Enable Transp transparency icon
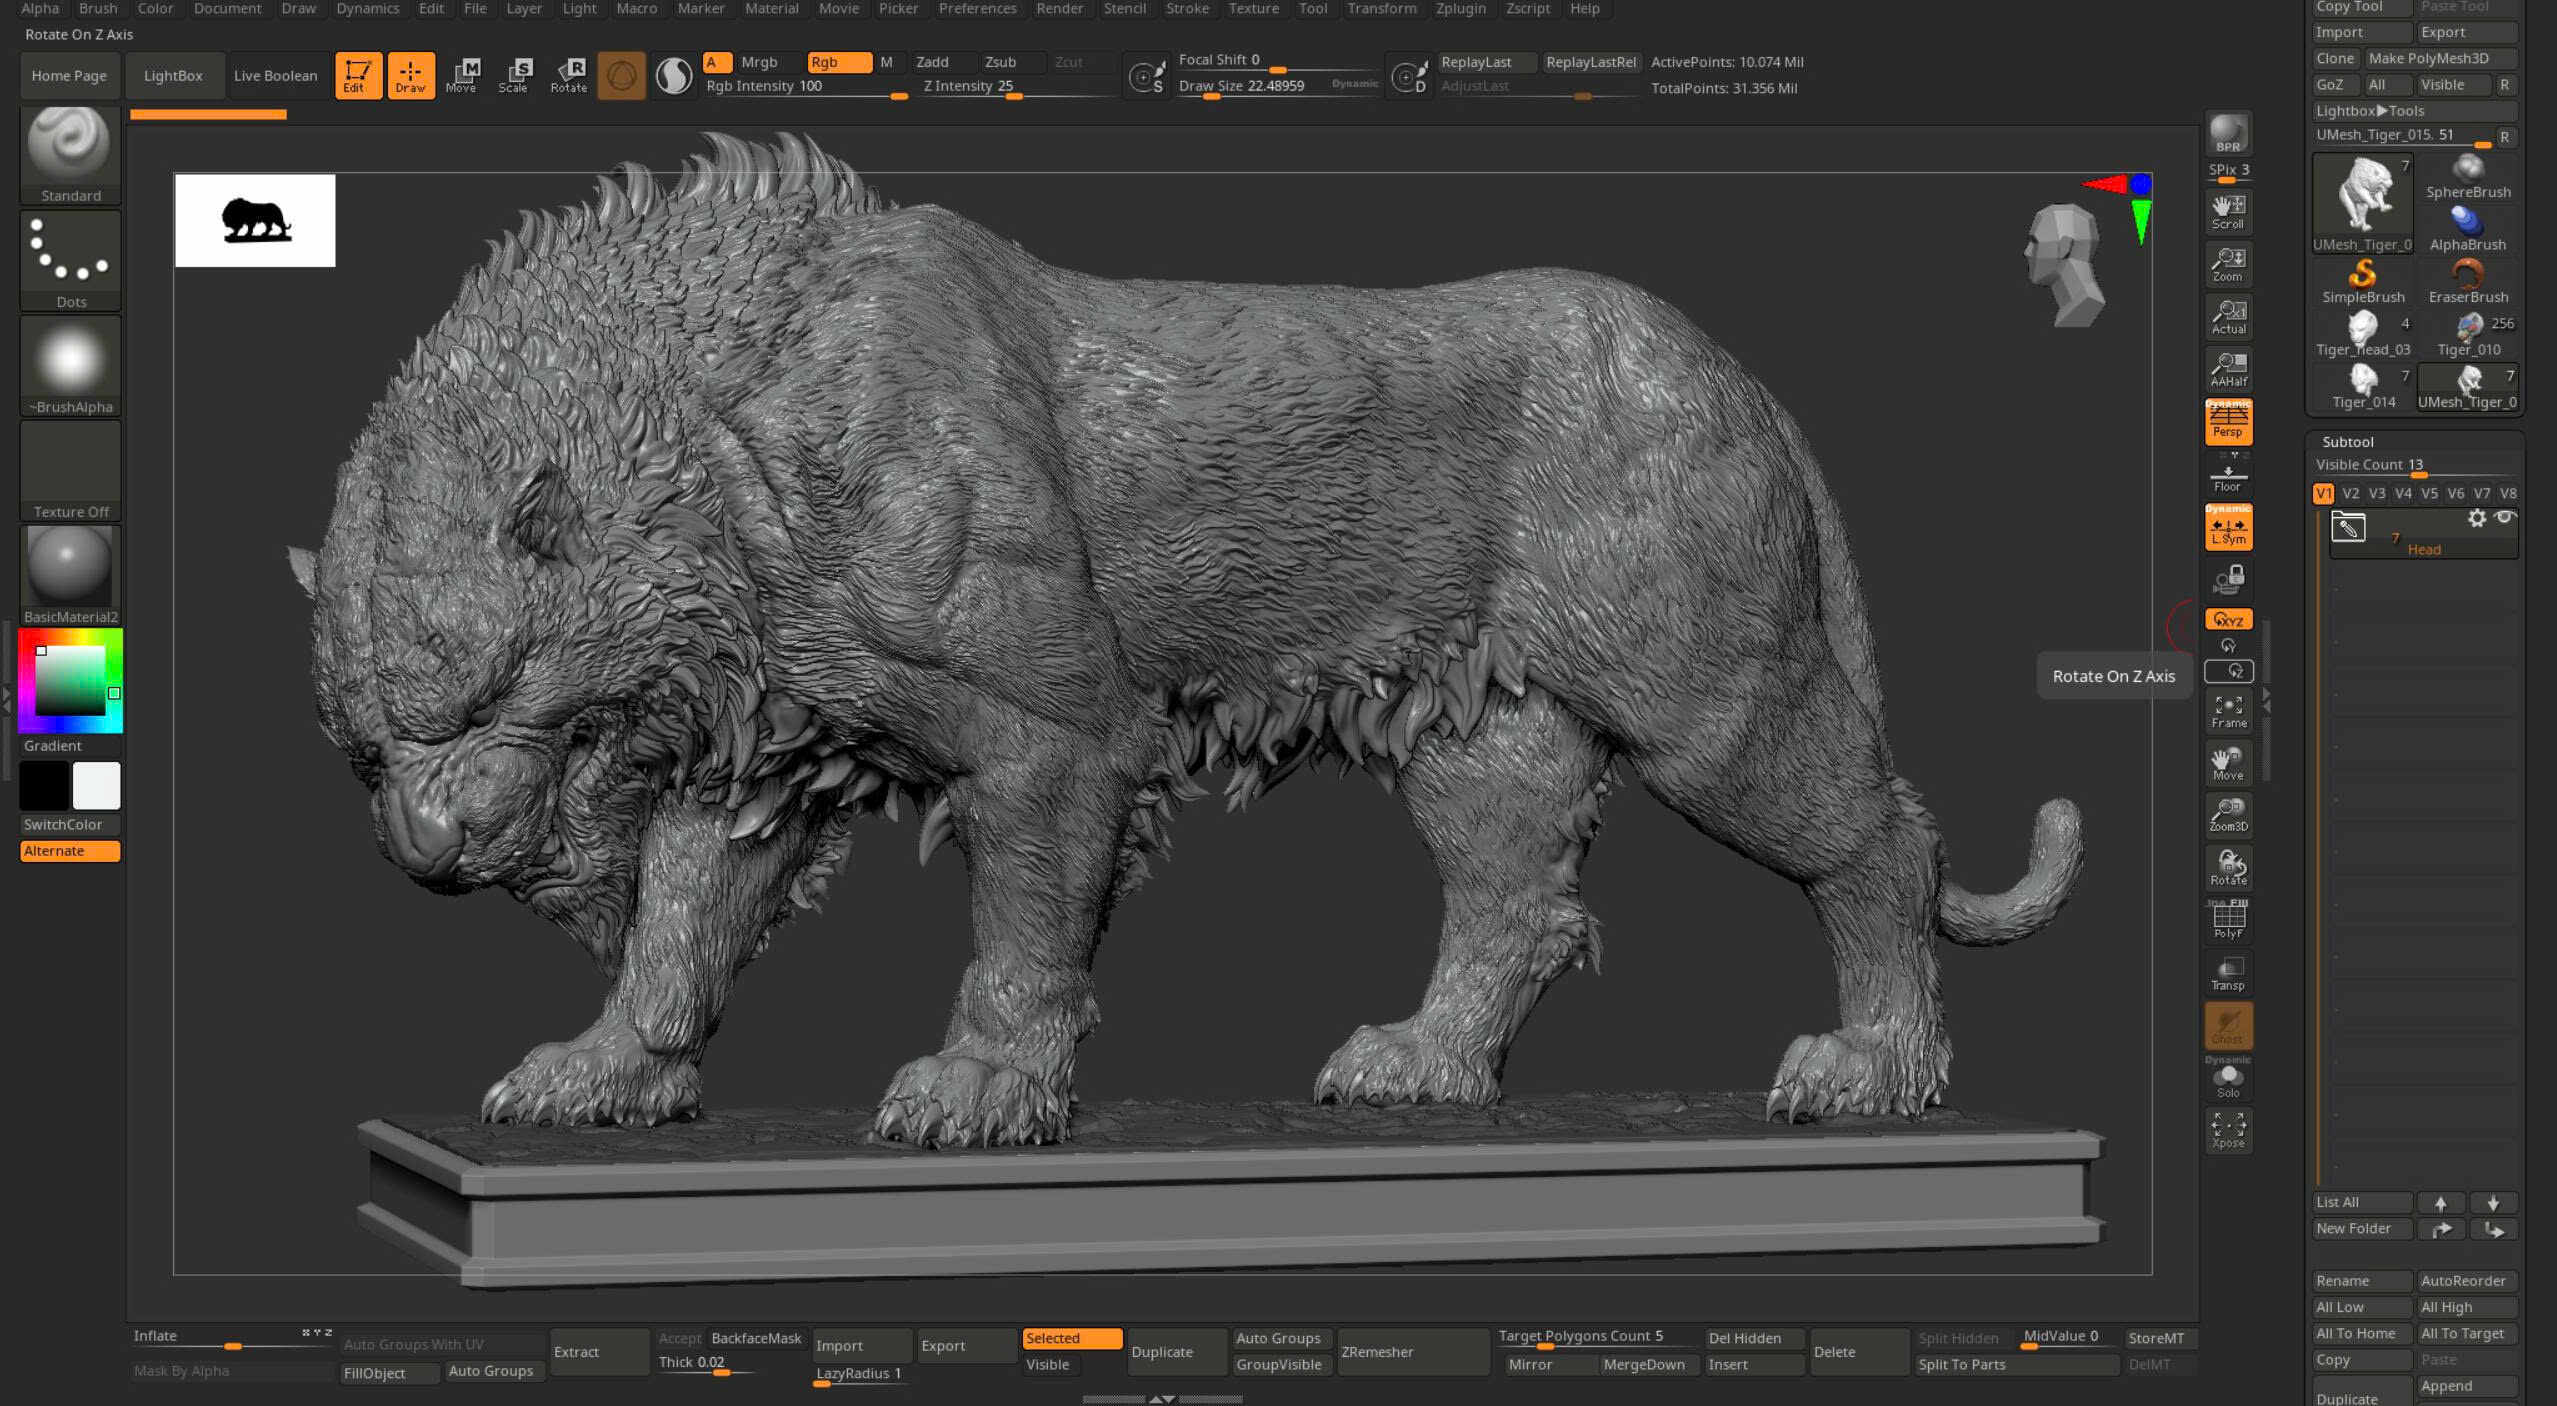This screenshot has height=1406, width=2557. coord(2227,973)
